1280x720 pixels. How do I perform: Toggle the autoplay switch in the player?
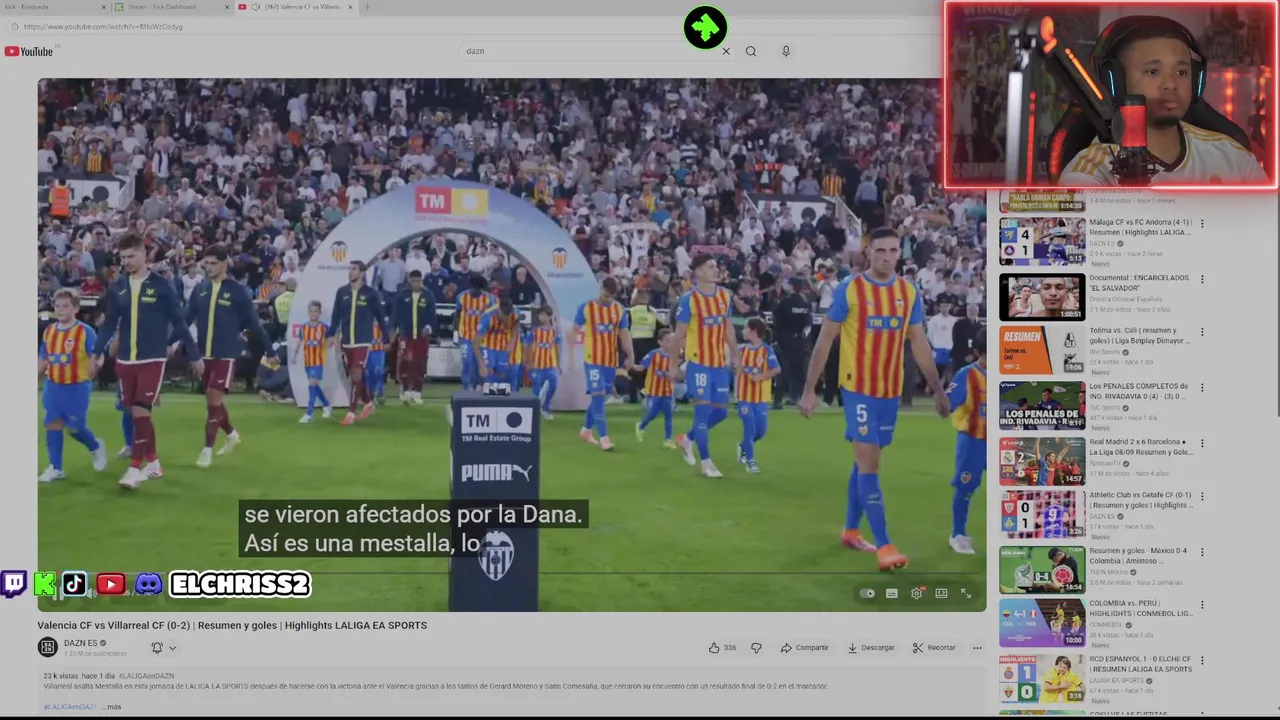[x=867, y=593]
